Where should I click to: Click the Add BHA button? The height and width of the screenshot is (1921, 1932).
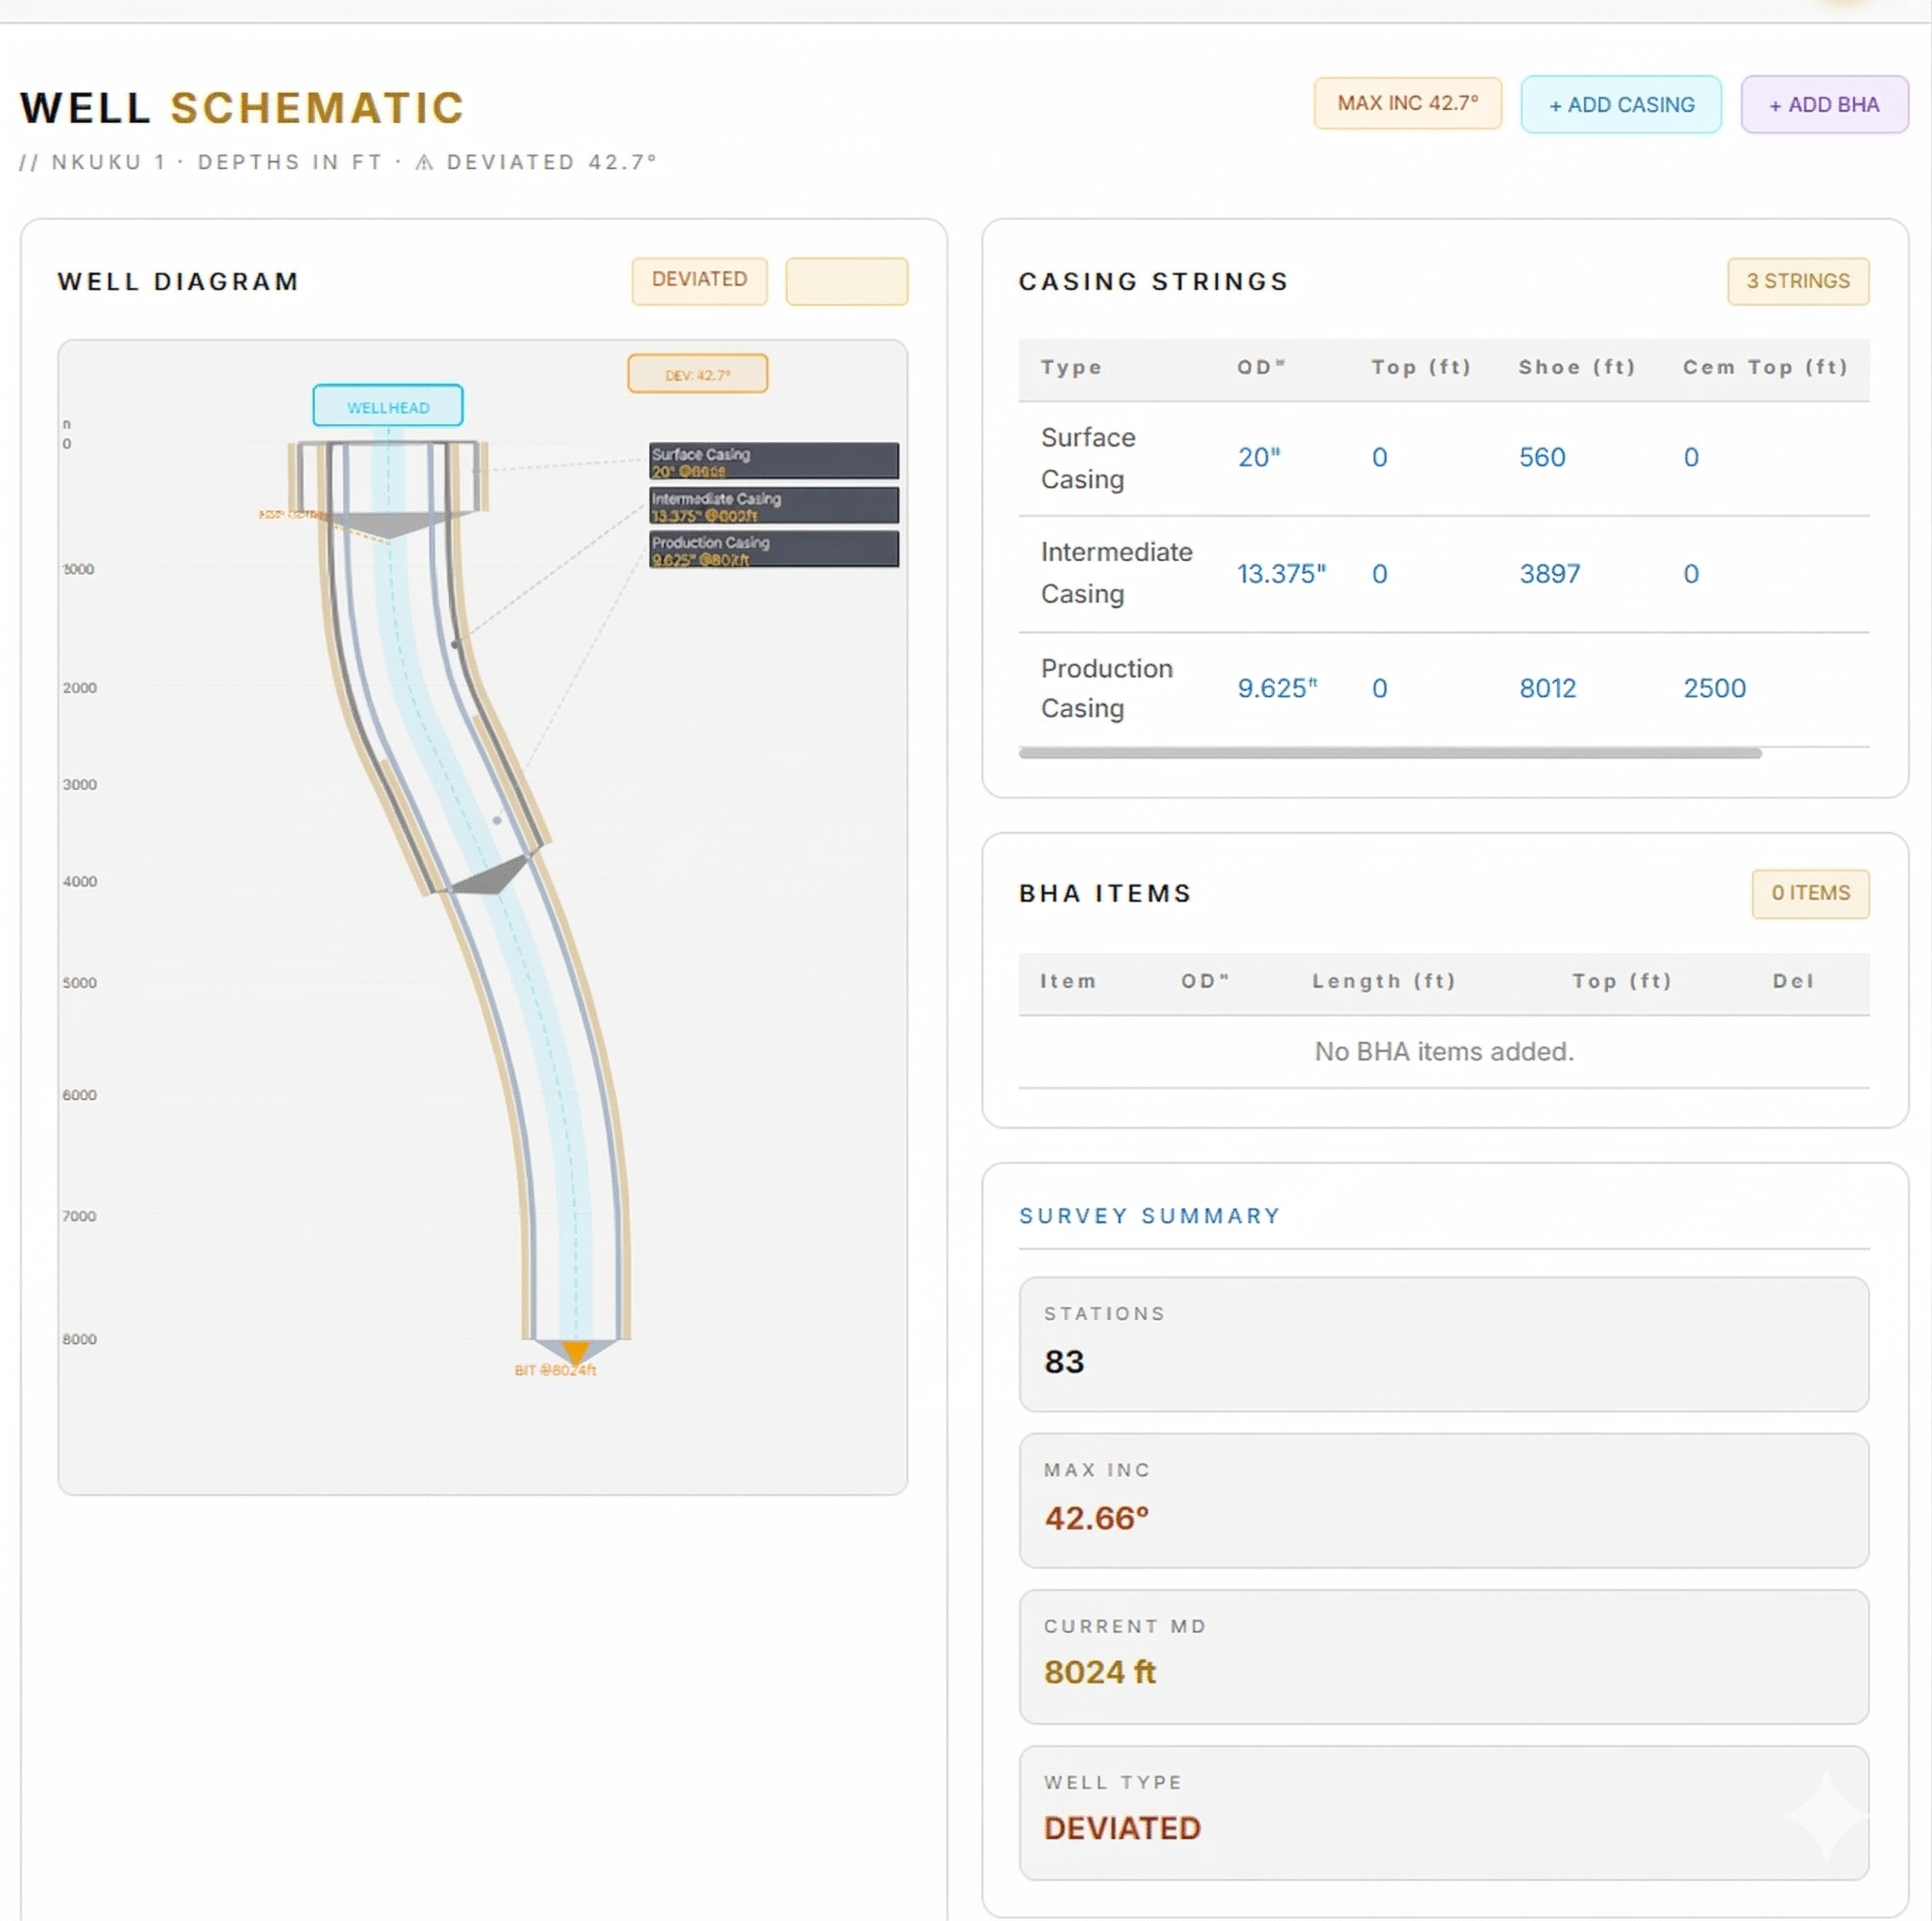[x=1823, y=104]
